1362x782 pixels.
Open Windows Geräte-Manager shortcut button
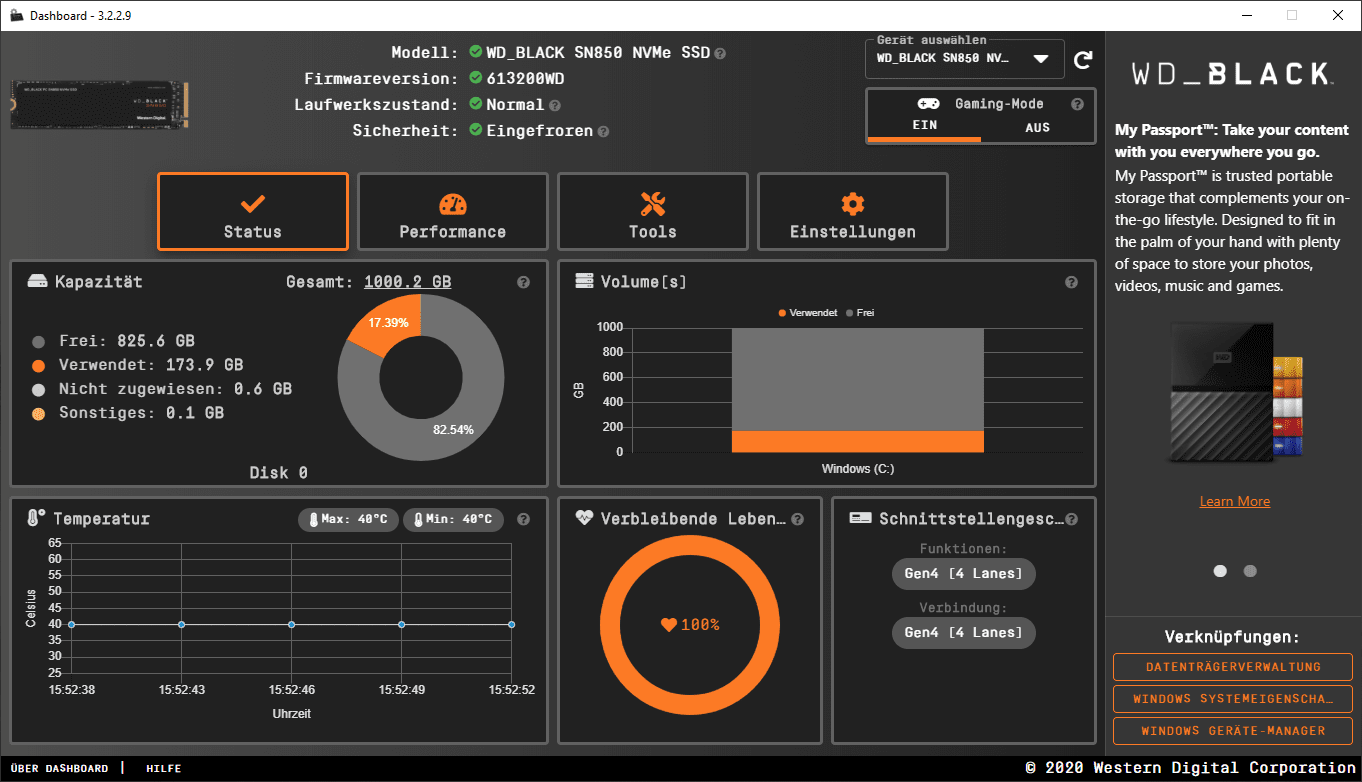tap(1233, 731)
